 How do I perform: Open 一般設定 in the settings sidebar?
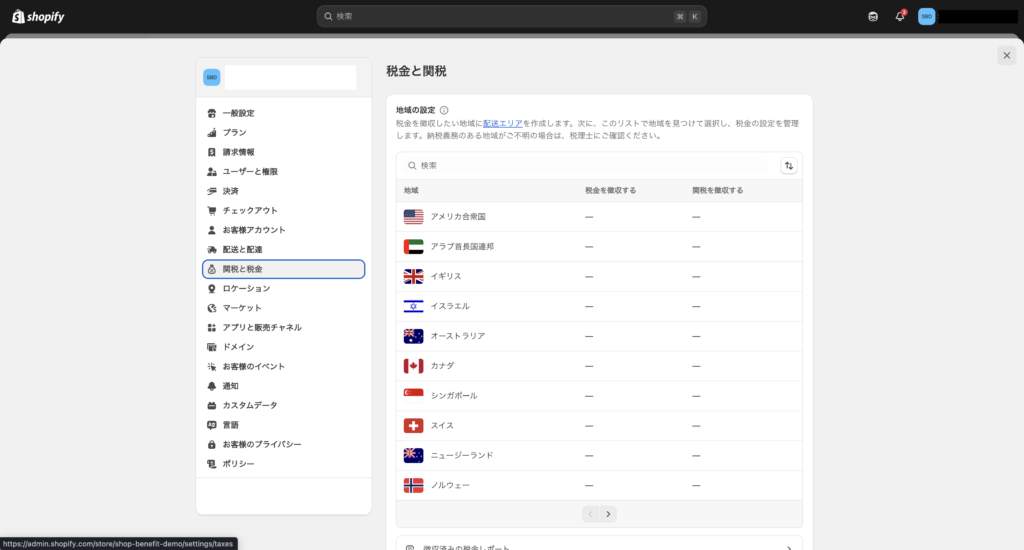(283, 113)
